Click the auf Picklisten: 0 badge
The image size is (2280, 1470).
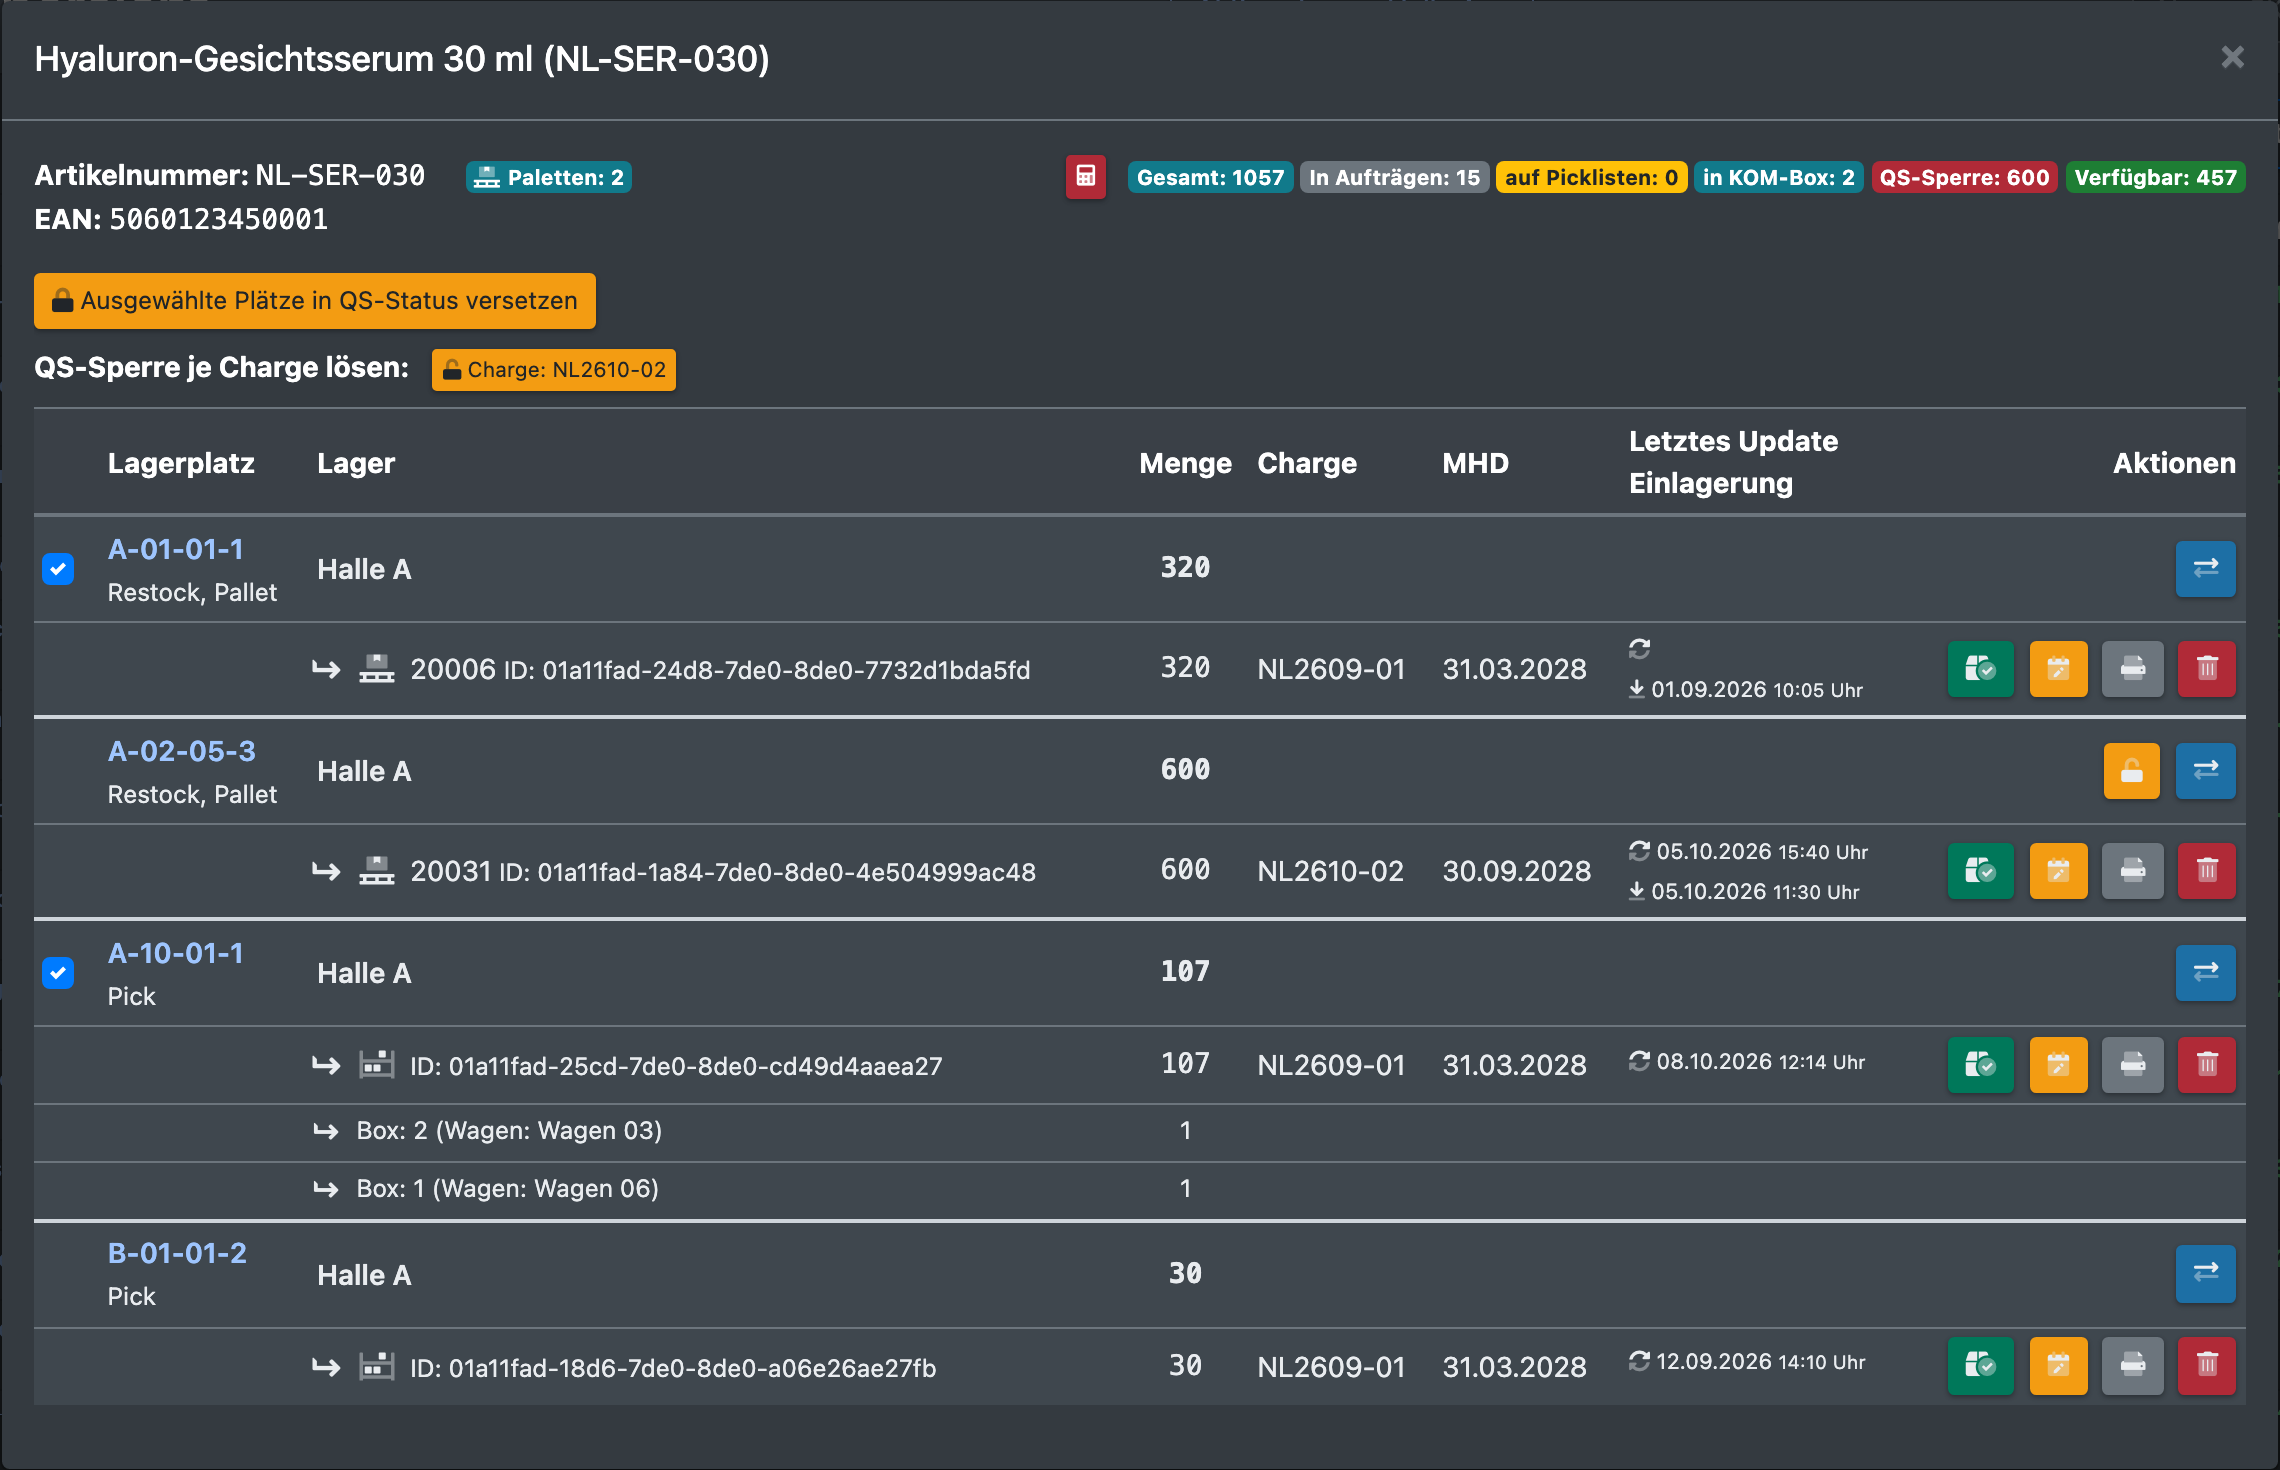[x=1591, y=177]
